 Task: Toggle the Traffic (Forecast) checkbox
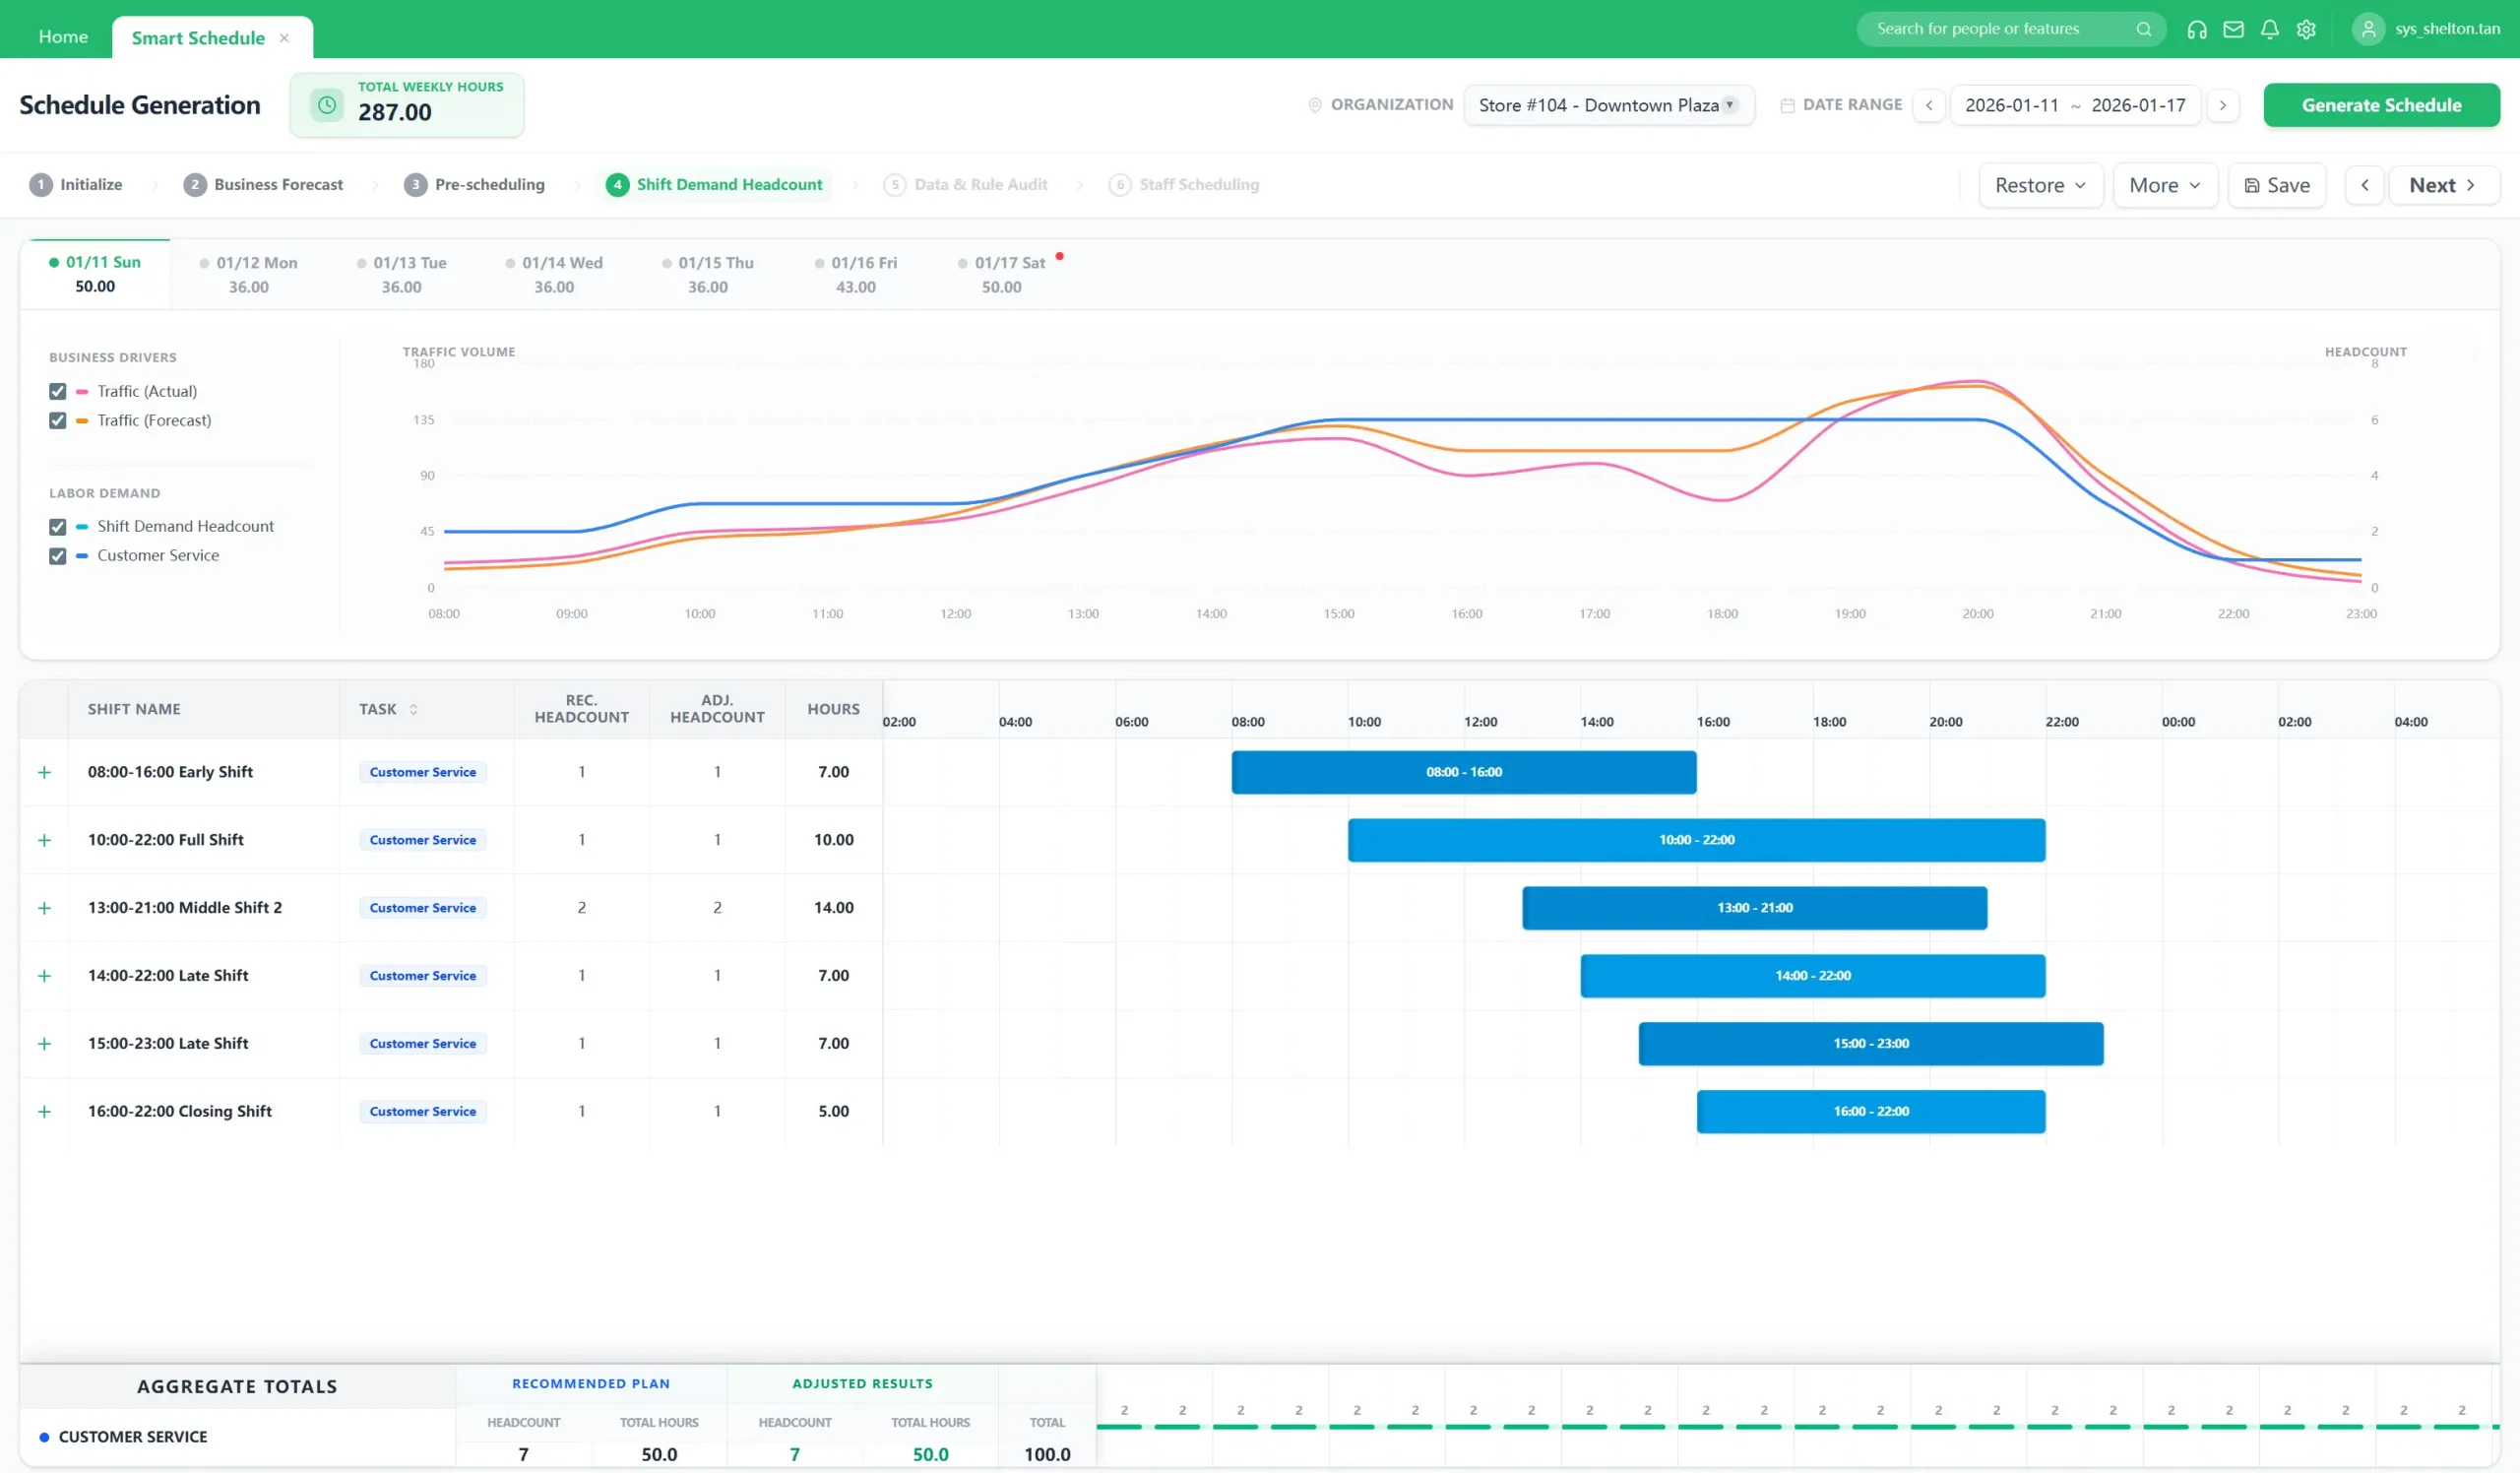click(58, 420)
